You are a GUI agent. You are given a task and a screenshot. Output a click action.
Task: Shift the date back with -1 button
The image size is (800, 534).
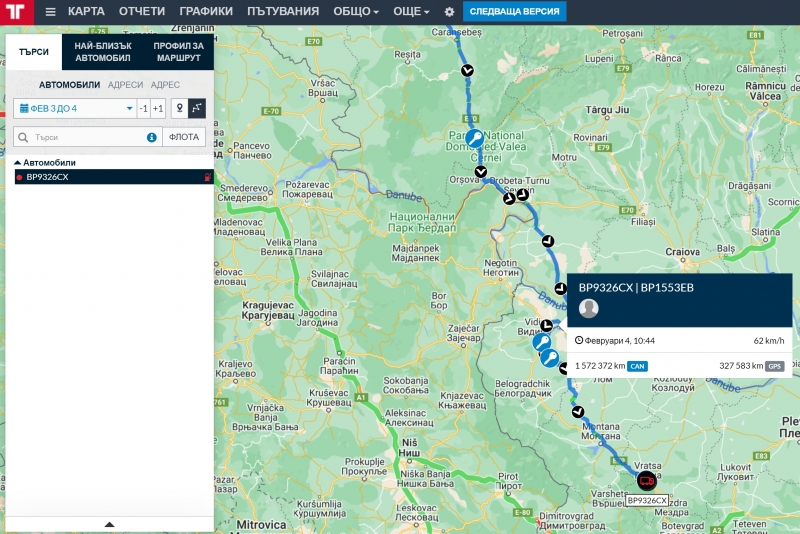point(144,108)
